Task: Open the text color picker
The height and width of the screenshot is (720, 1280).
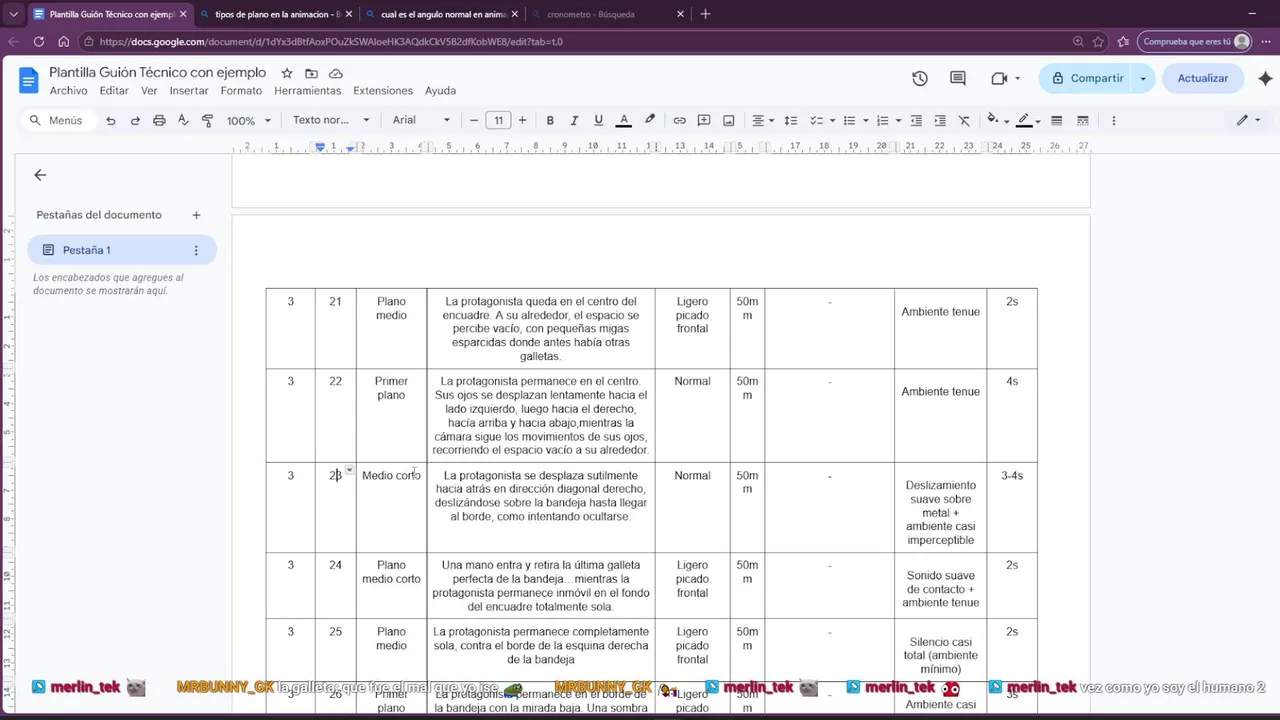Action: point(624,120)
